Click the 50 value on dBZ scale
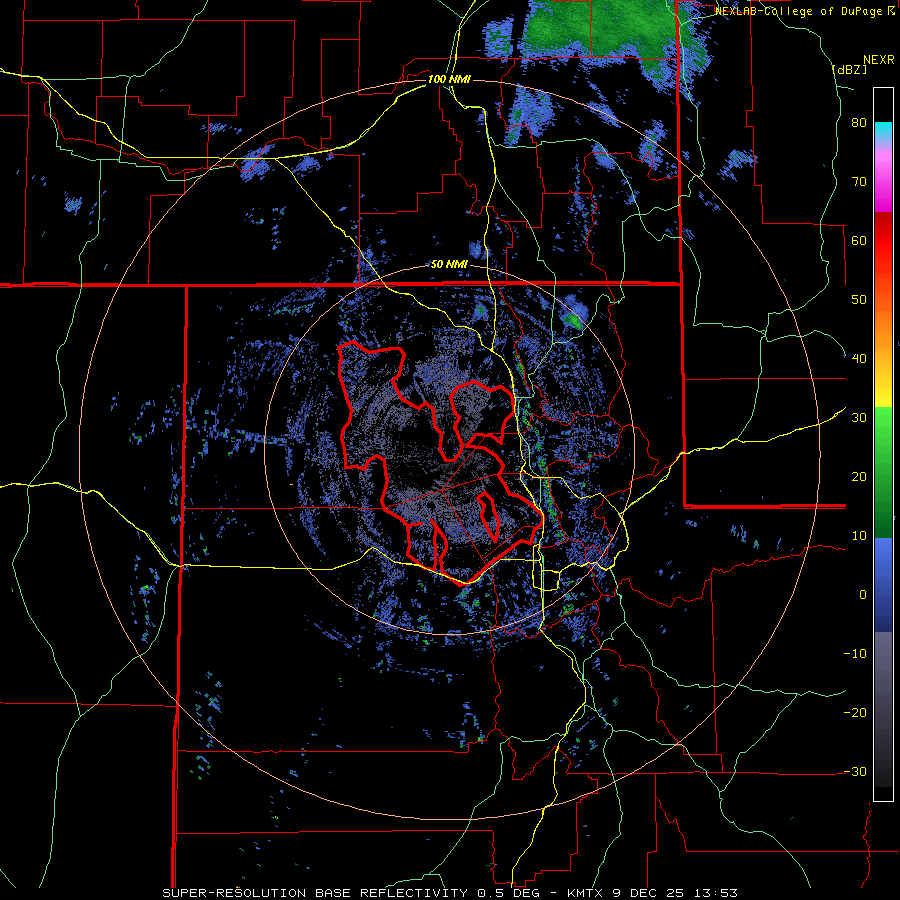The height and width of the screenshot is (900, 900). [859, 300]
